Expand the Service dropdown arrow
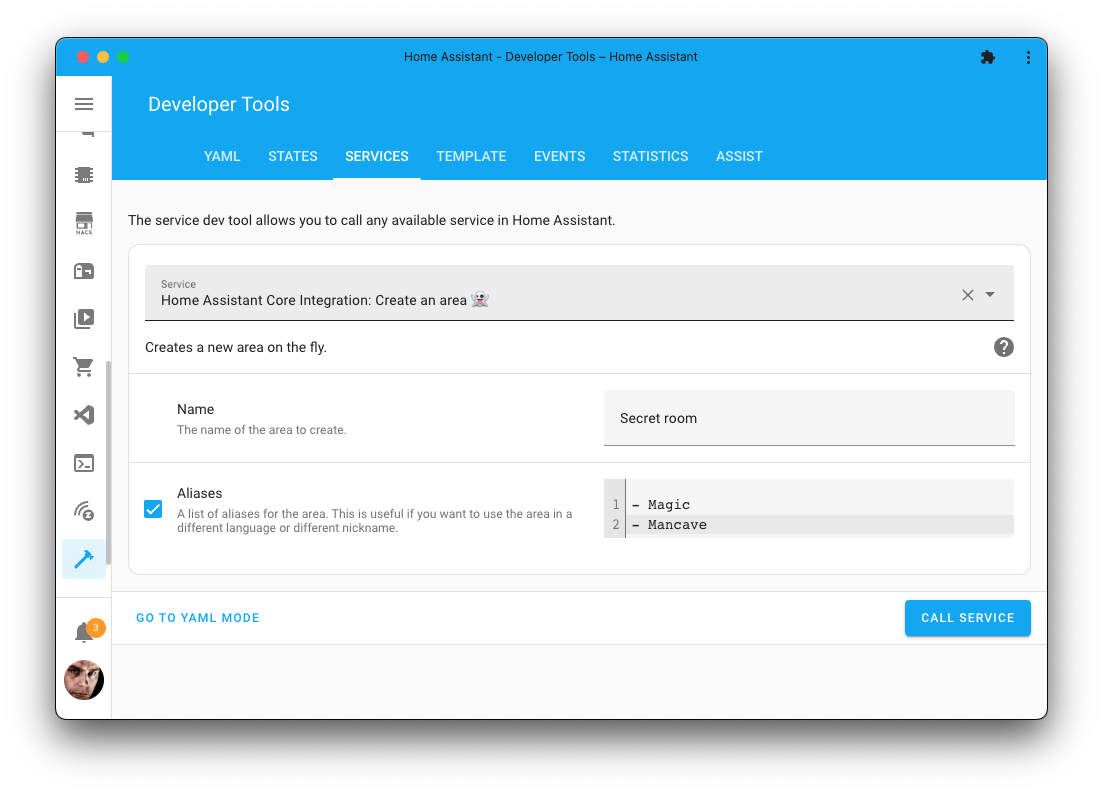 tap(990, 295)
